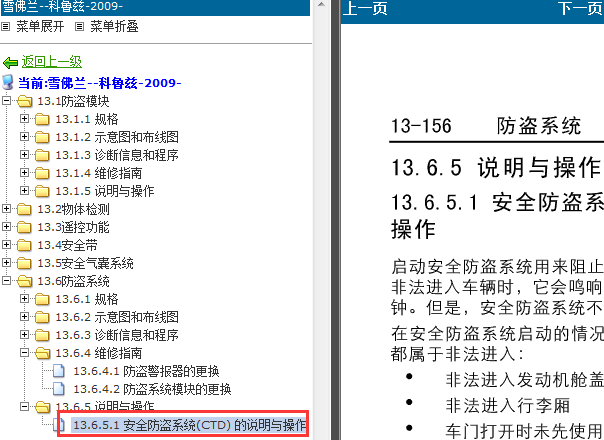
Task: Expand the 13.2物体检测 node
Action: pos(6,209)
